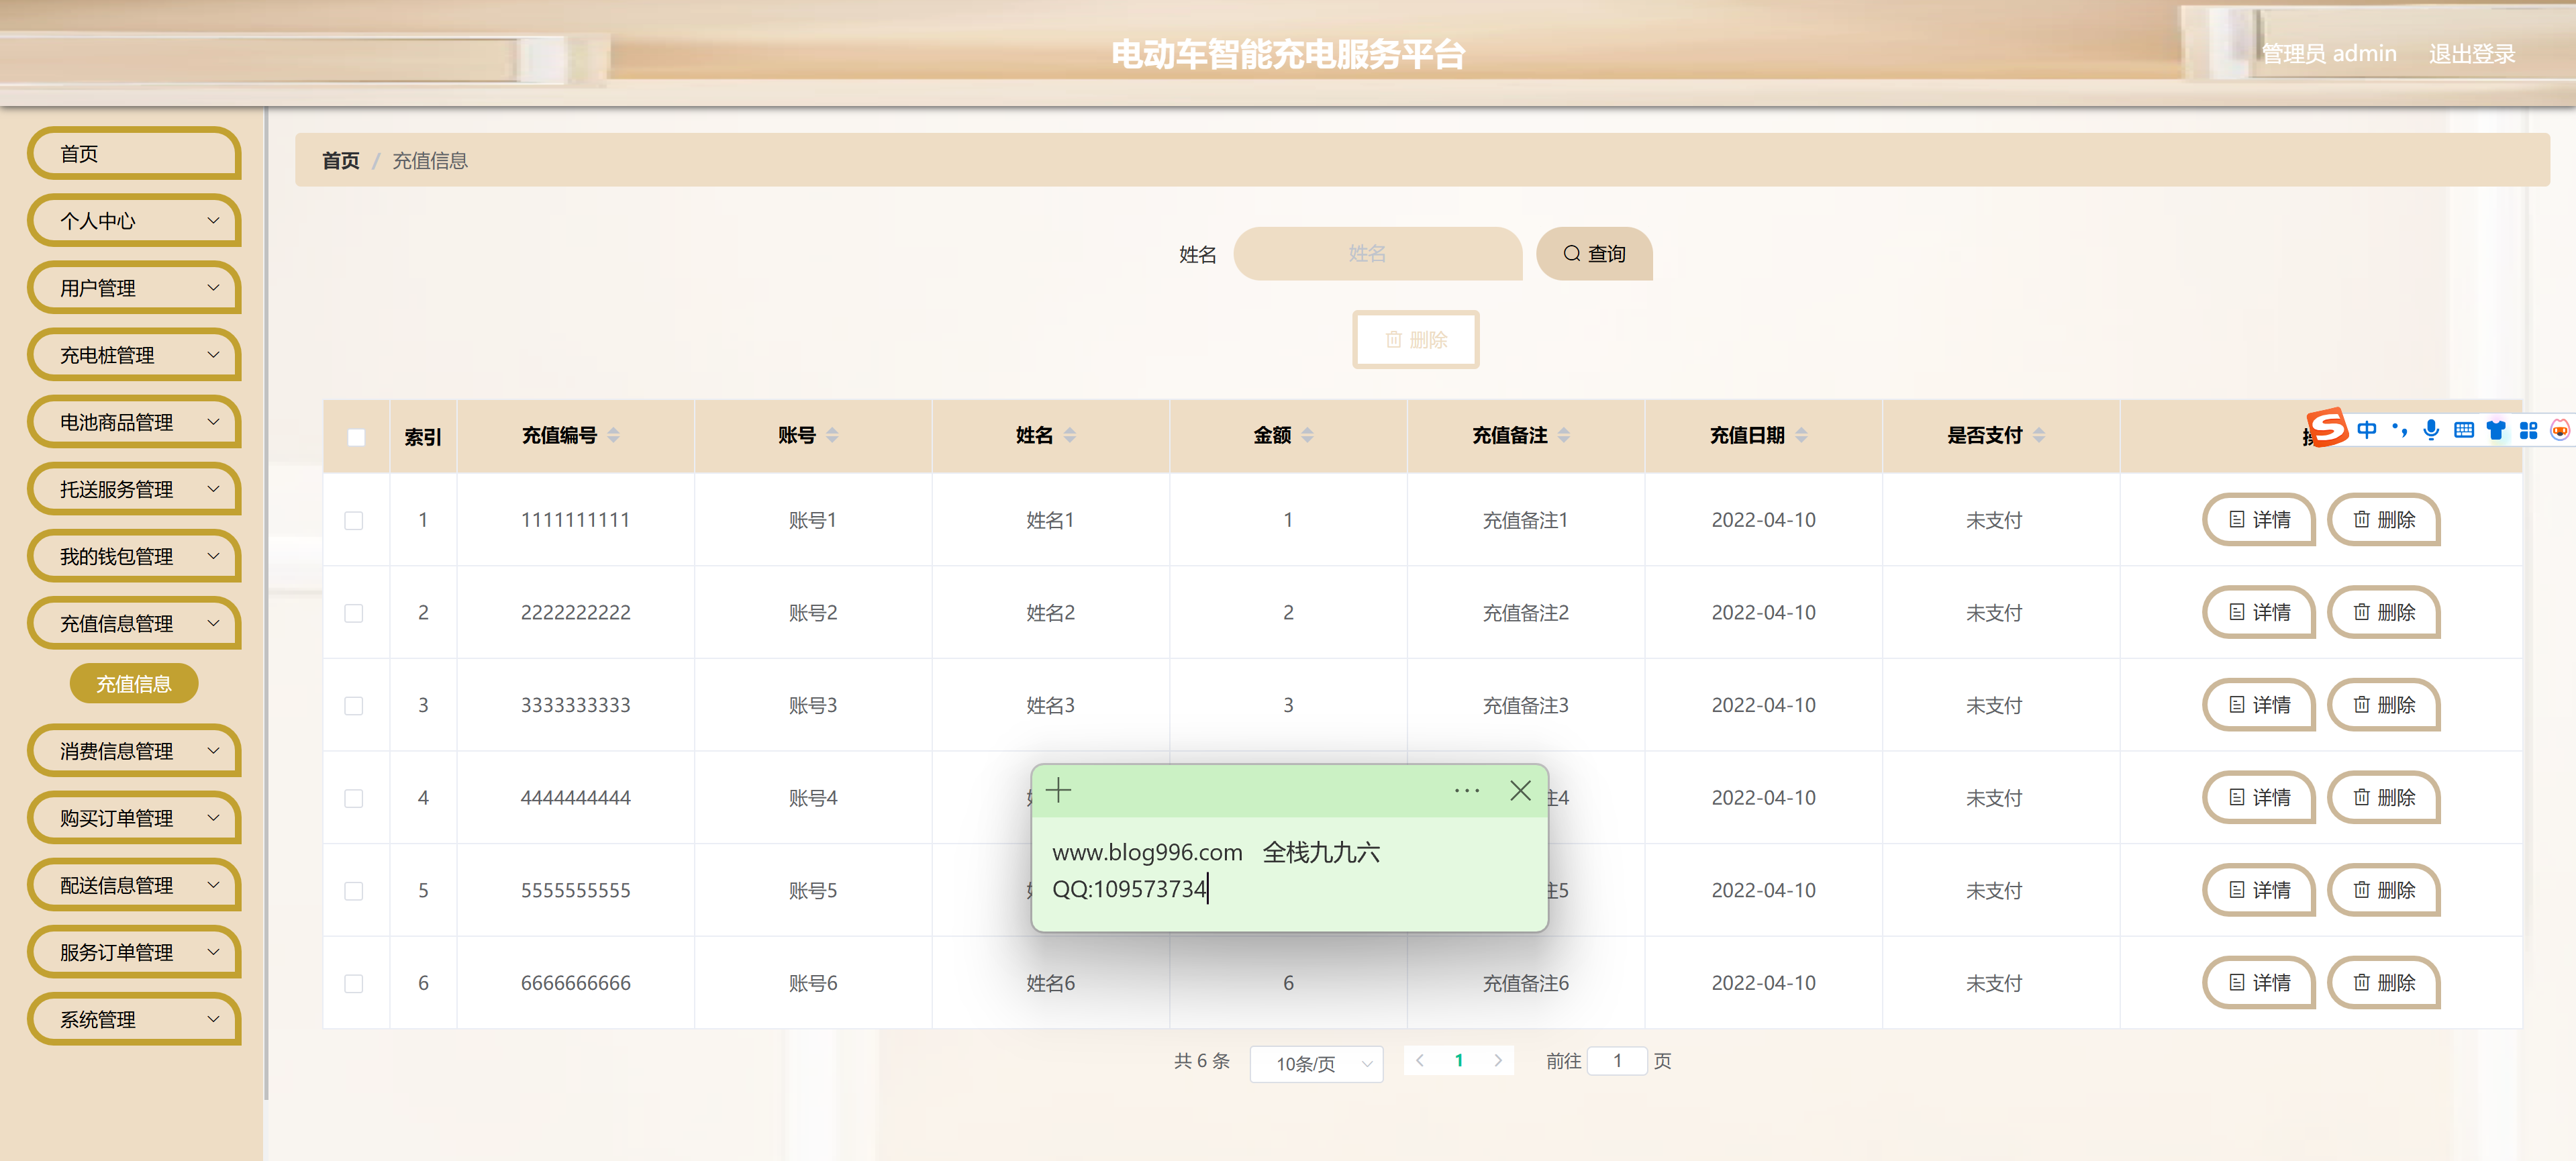Select checkbox for row 账号3
This screenshot has width=2576, height=1161.
(354, 706)
